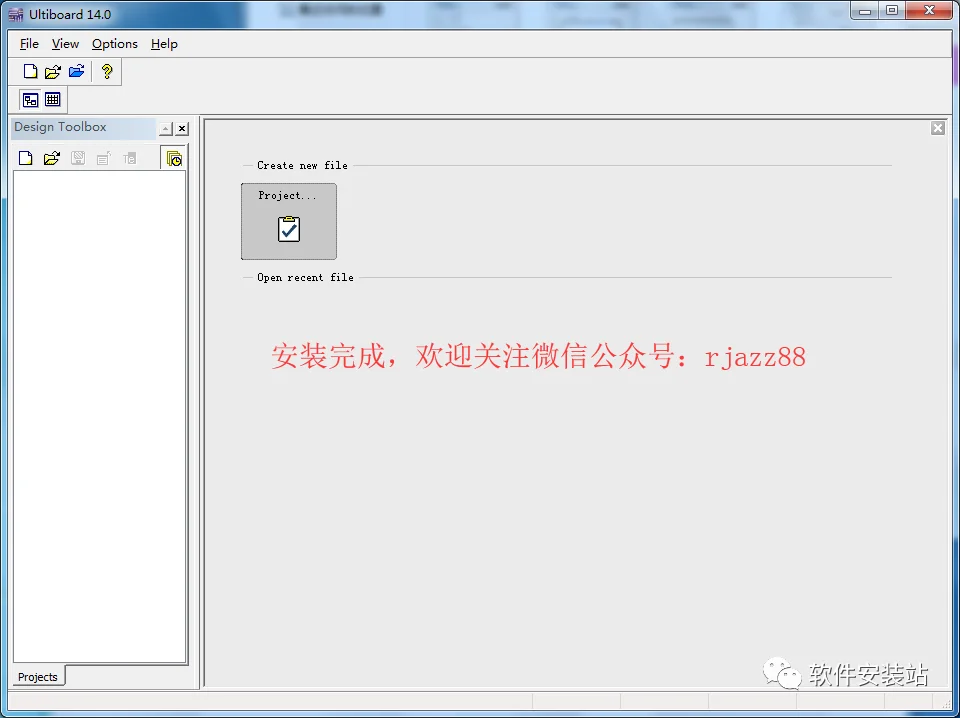Image resolution: width=960 pixels, height=718 pixels.
Task: Toggle the Design Toolbox view icon
Action: [x=30, y=99]
